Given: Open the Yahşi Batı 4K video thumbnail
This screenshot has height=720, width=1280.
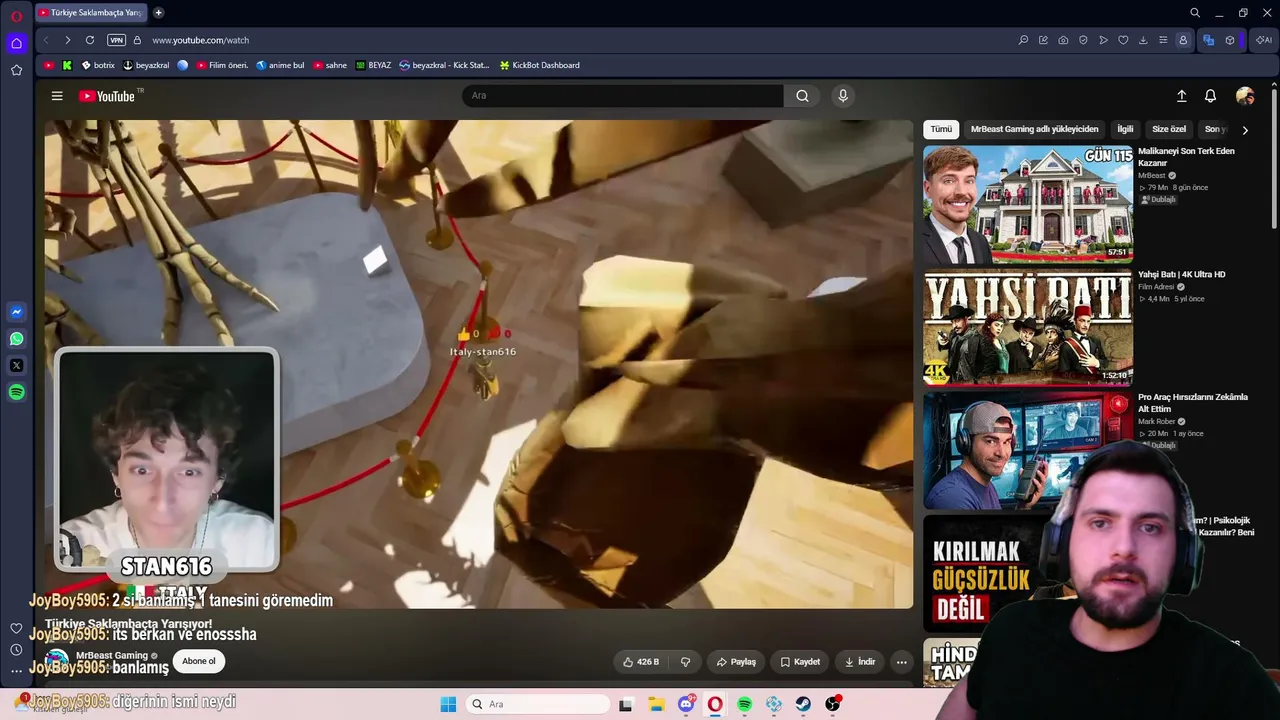Looking at the screenshot, I should coord(1028,327).
